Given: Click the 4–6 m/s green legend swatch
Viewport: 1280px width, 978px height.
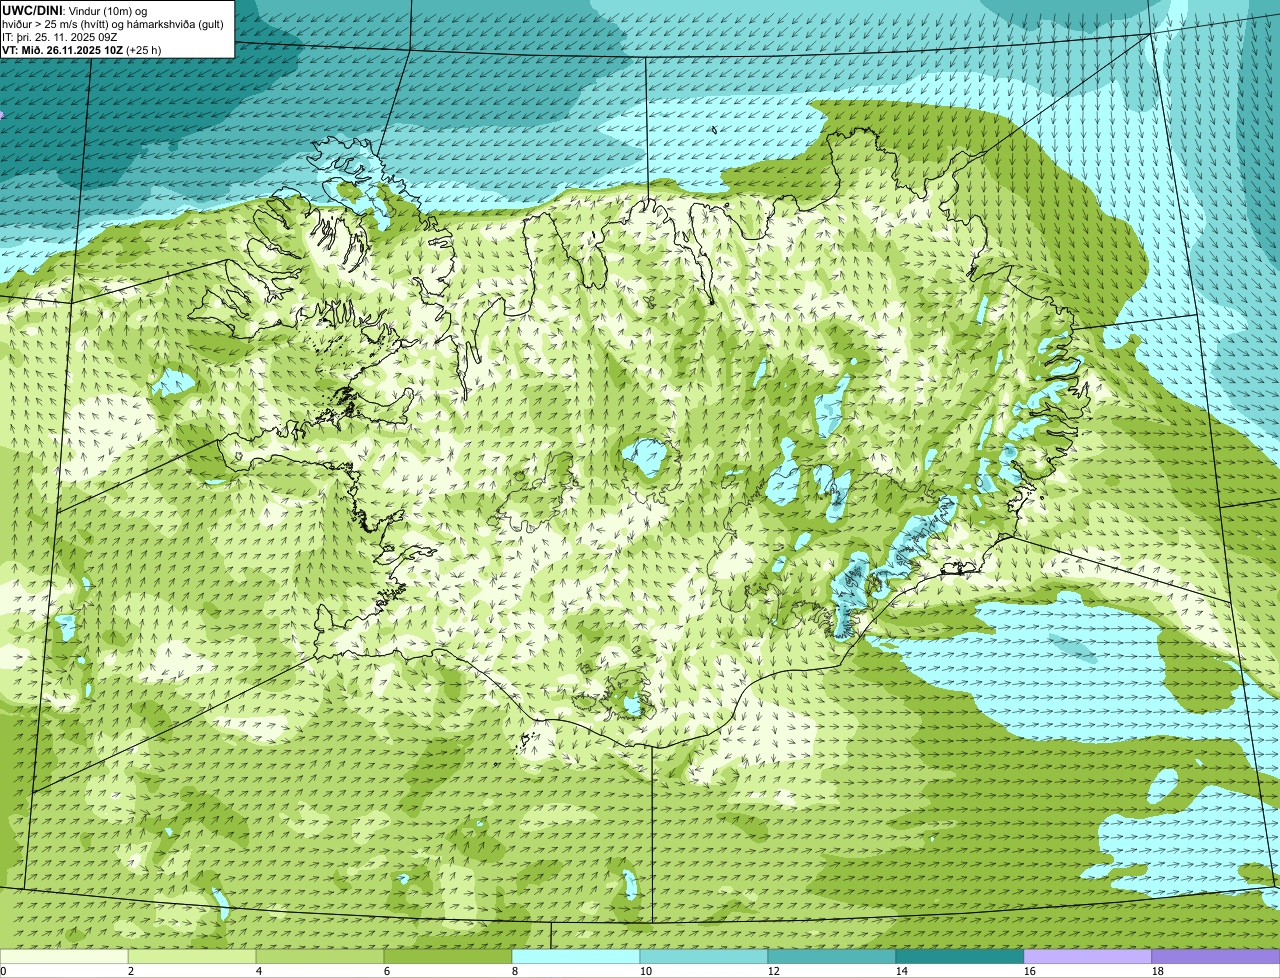Looking at the screenshot, I should click(x=320, y=957).
